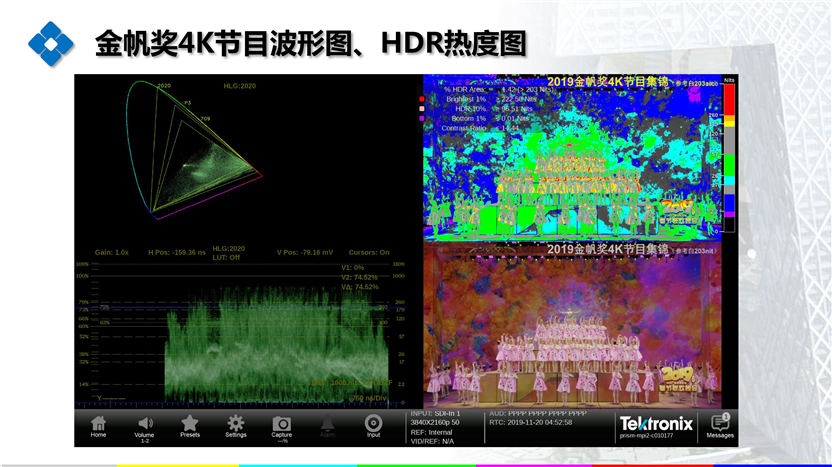Select the Input source icon
This screenshot has width=832, height=467.
pyautogui.click(x=373, y=424)
